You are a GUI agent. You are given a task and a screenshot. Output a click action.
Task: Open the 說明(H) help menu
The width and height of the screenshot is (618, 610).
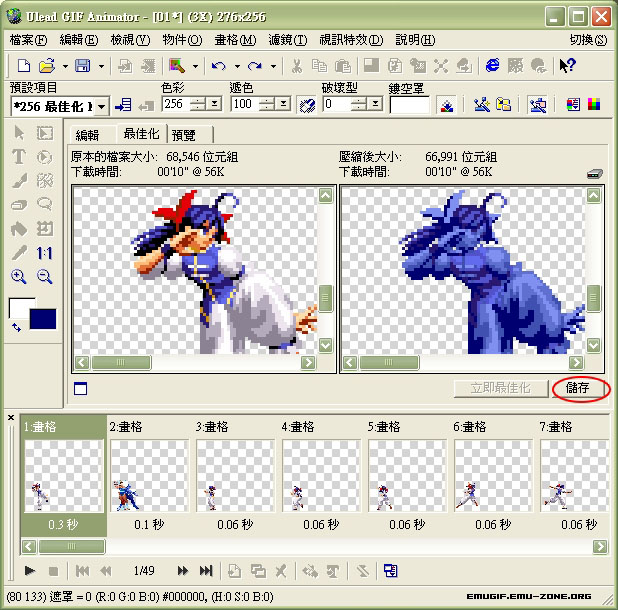click(x=415, y=40)
